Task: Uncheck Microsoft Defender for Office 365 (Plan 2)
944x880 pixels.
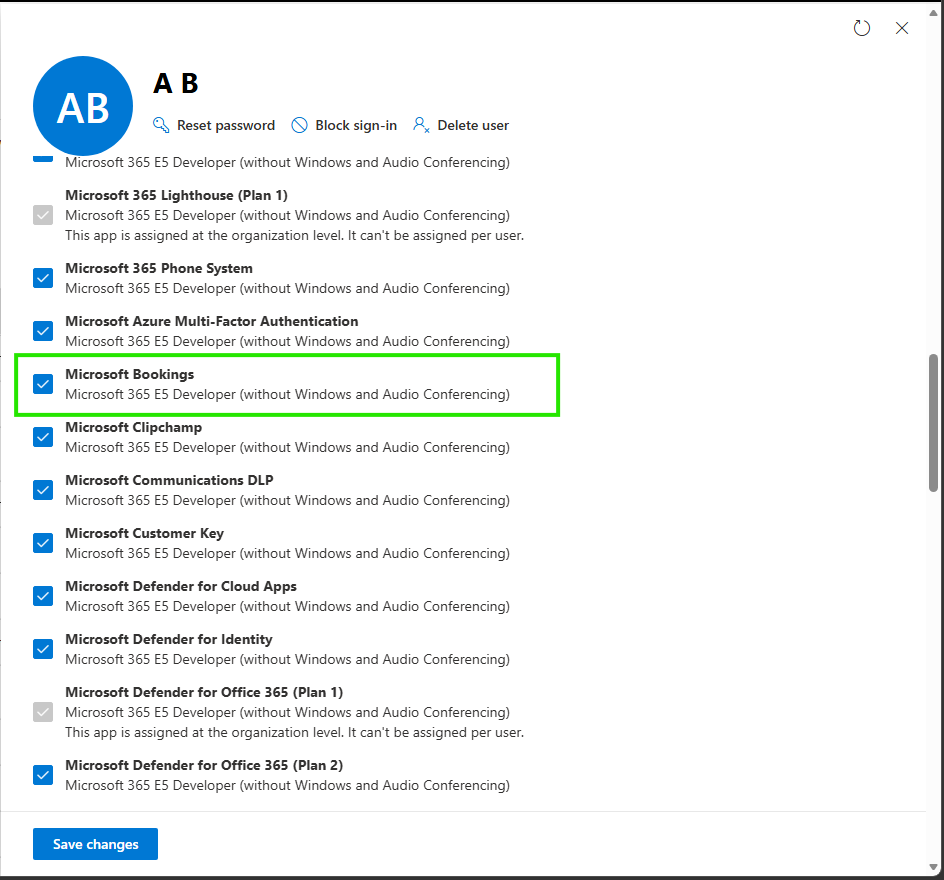Action: coord(43,775)
